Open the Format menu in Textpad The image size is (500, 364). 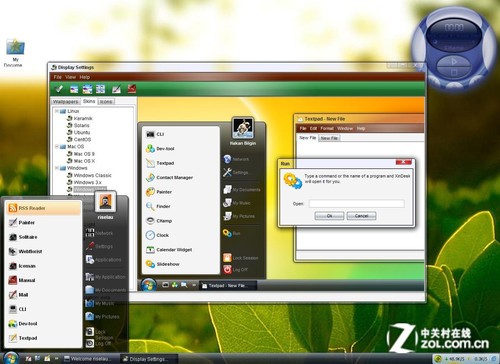coord(327,128)
